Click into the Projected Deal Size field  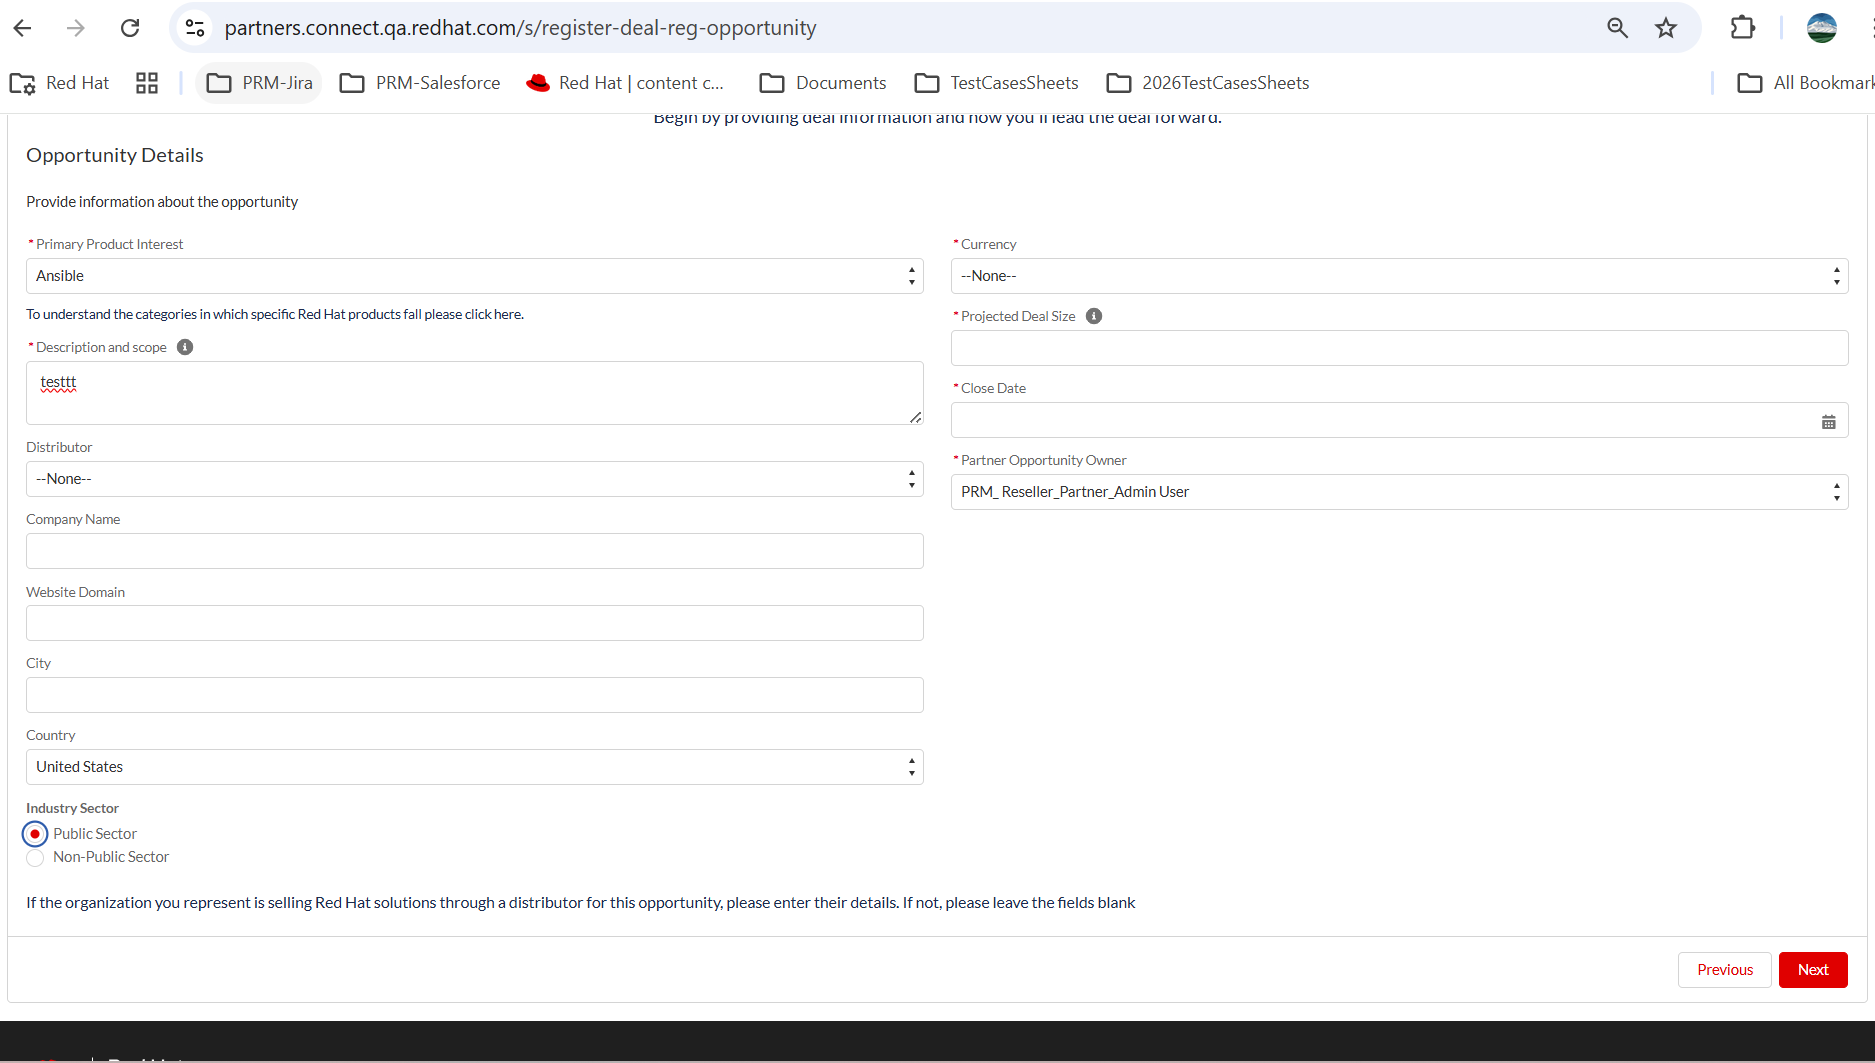[x=1399, y=348]
